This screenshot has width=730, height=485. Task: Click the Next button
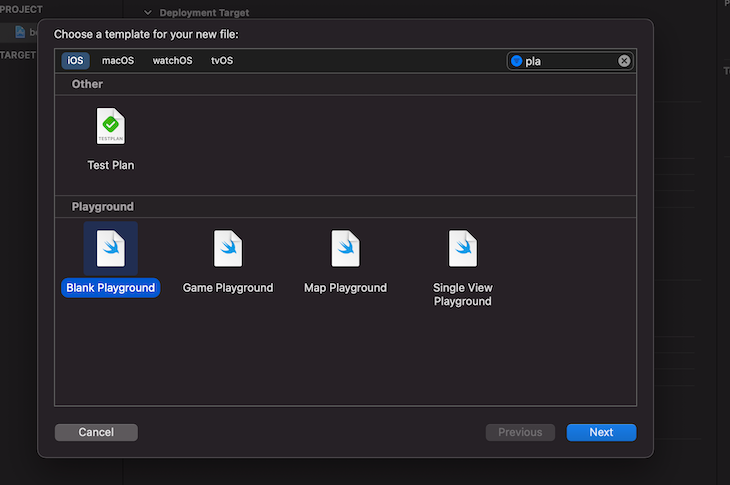pos(601,432)
